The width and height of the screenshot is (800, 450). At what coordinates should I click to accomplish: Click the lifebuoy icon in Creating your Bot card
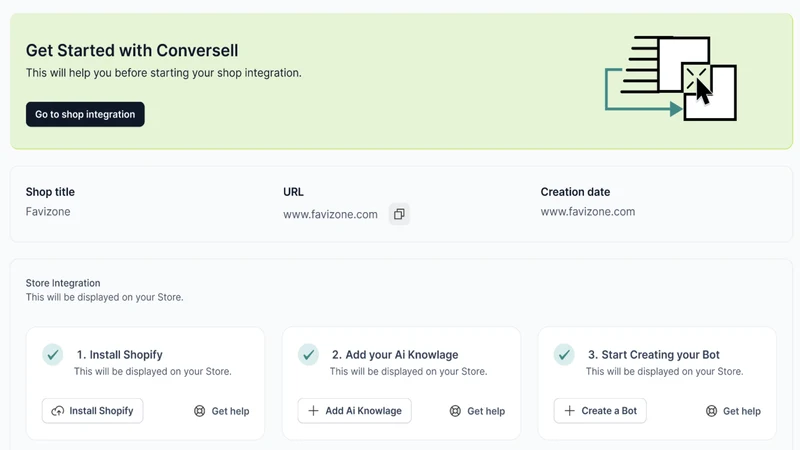[x=711, y=411]
